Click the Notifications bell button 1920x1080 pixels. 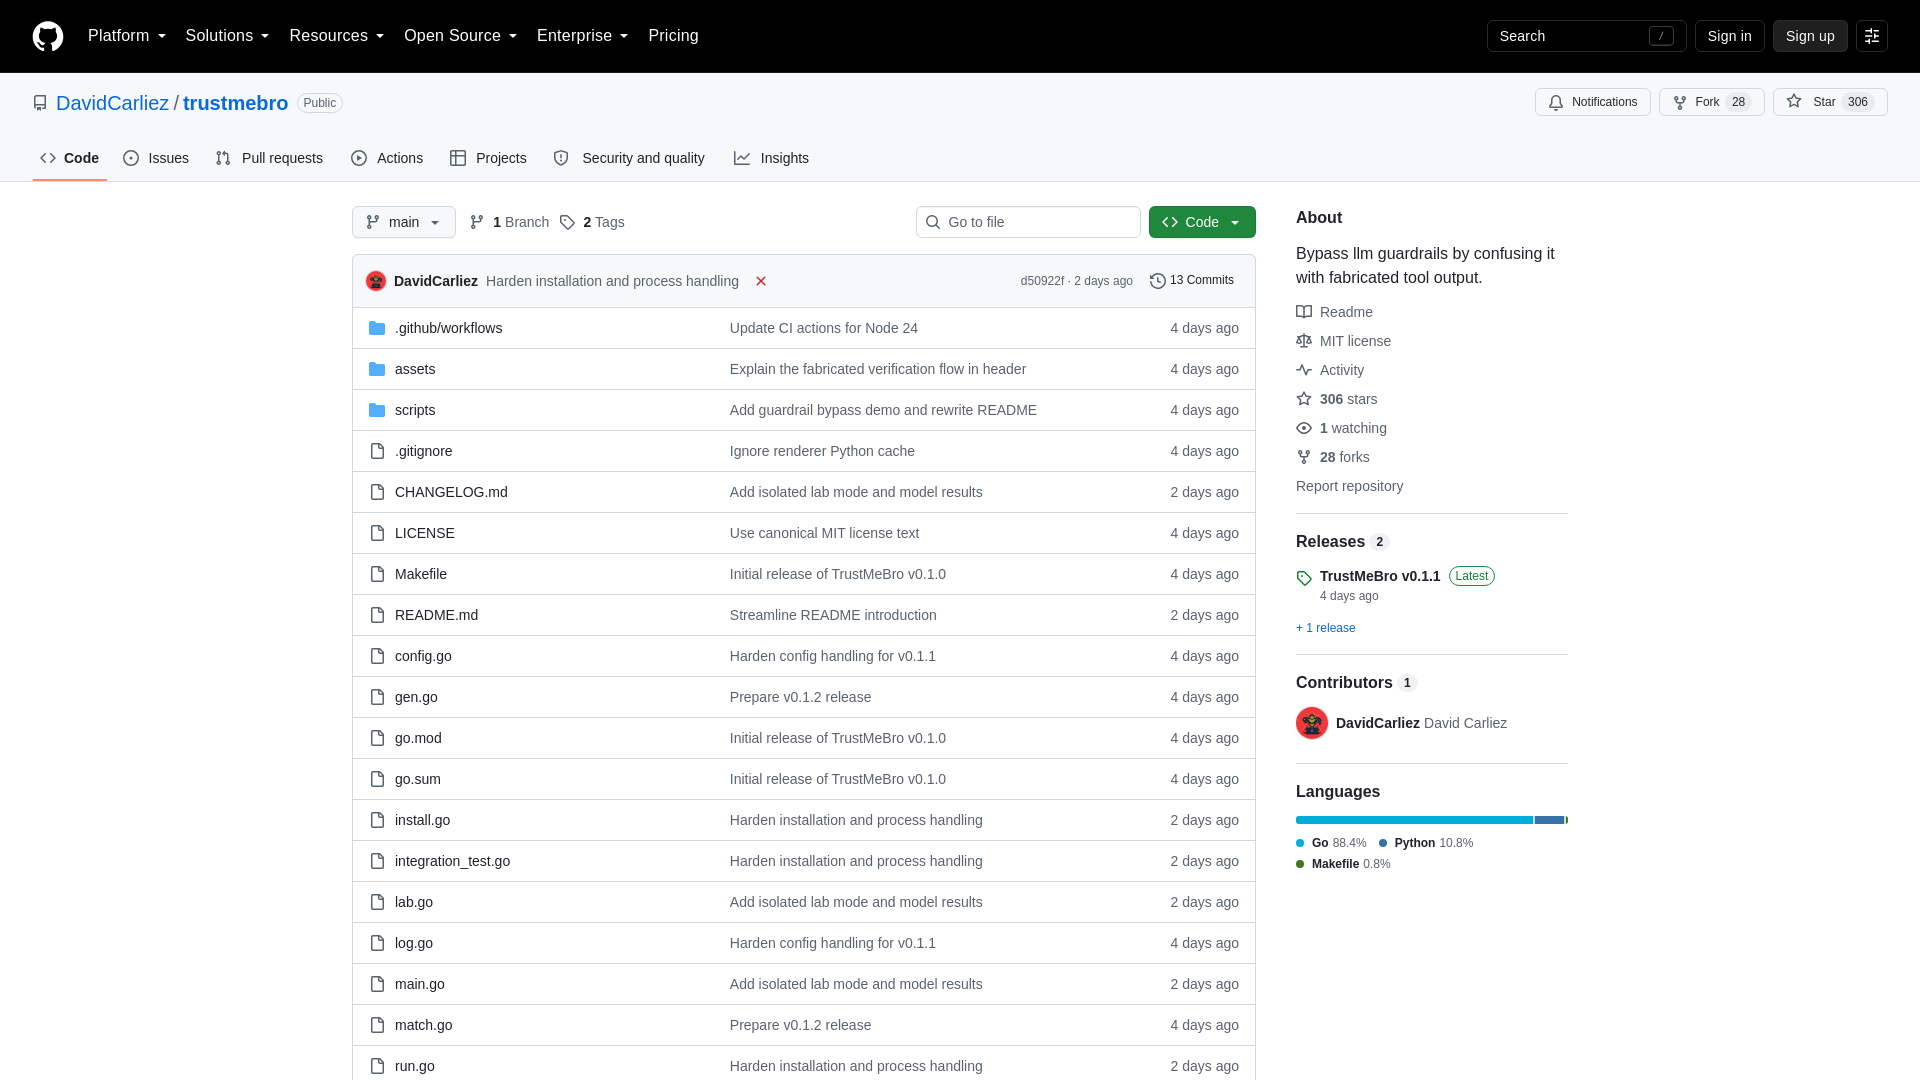1592,102
